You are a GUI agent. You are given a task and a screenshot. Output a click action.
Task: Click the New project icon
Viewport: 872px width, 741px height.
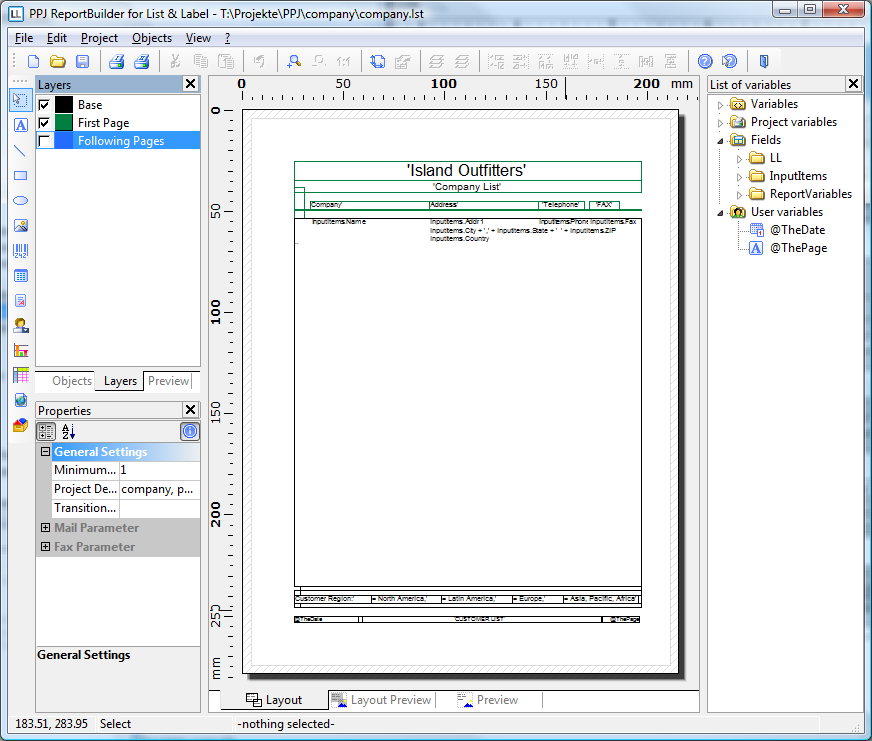(x=33, y=61)
